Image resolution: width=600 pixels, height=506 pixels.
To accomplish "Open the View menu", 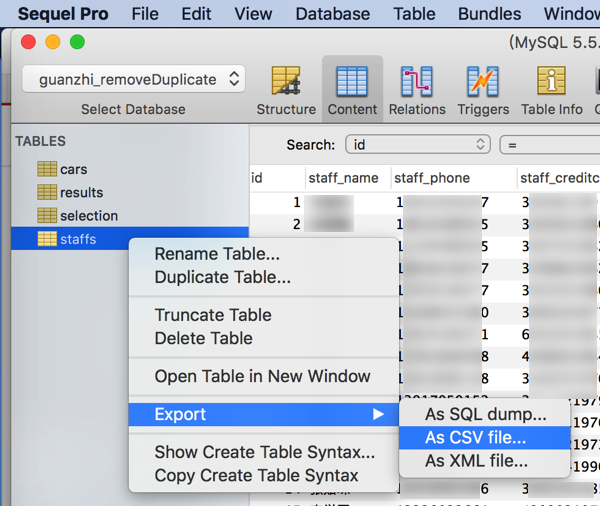I will [253, 14].
